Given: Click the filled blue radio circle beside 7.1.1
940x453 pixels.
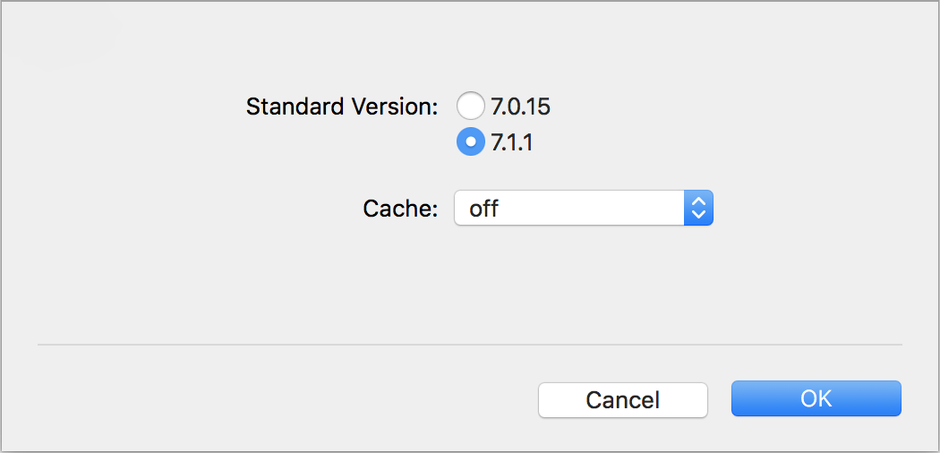Looking at the screenshot, I should tap(471, 143).
